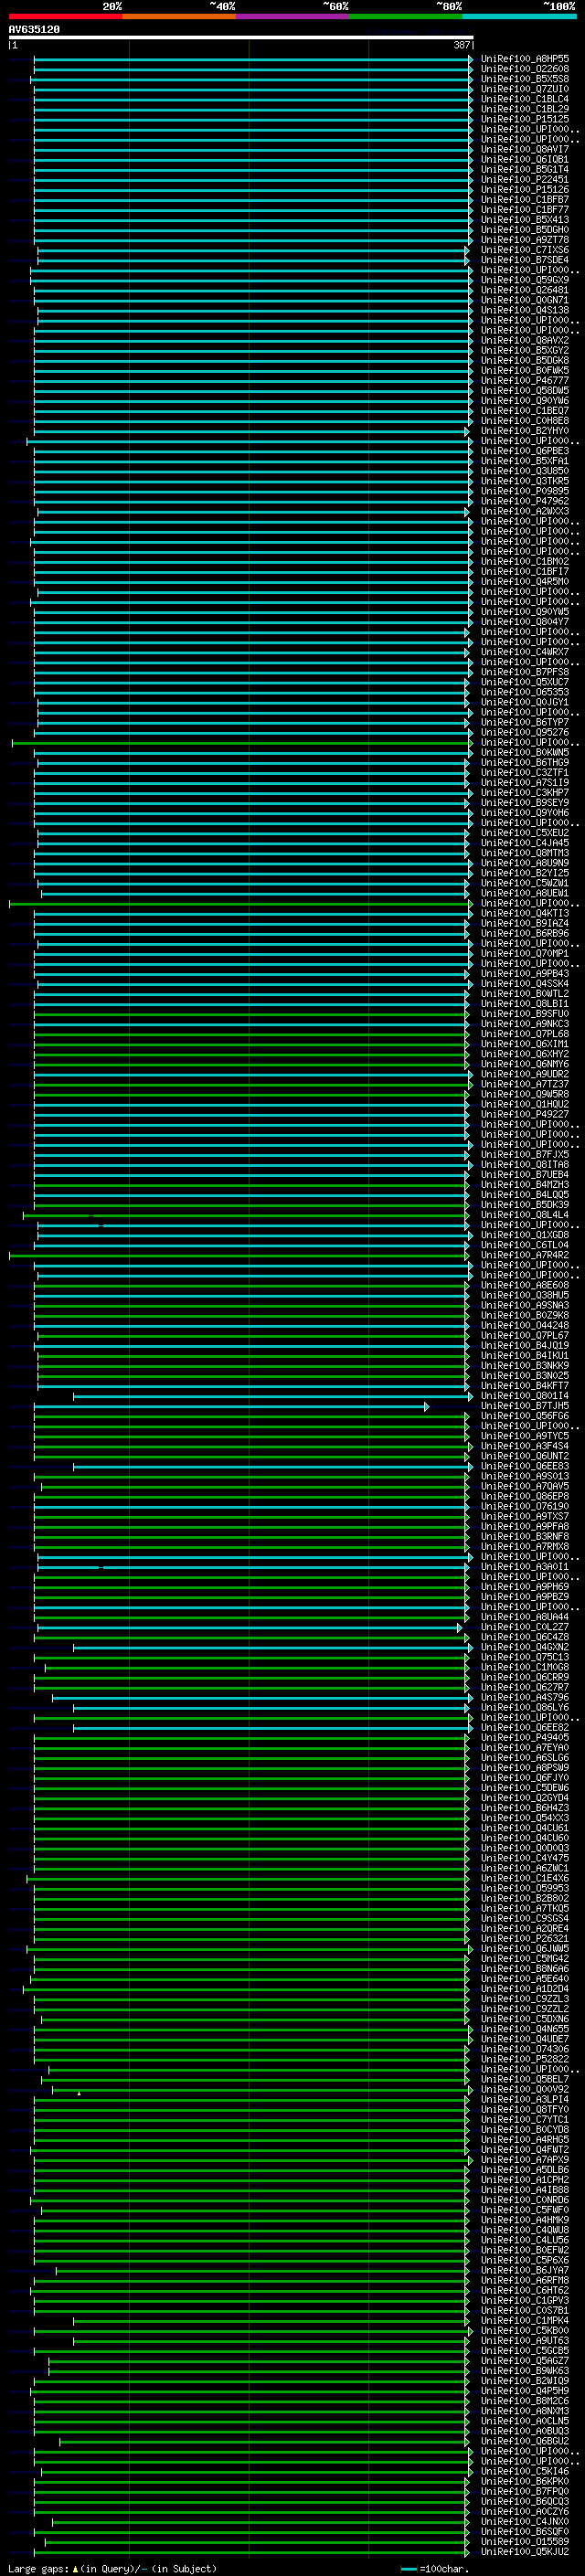Click the arrowhead ending the UniRef100_B7TJH5 alignment
The image size is (585, 2576).
coord(427,1406)
